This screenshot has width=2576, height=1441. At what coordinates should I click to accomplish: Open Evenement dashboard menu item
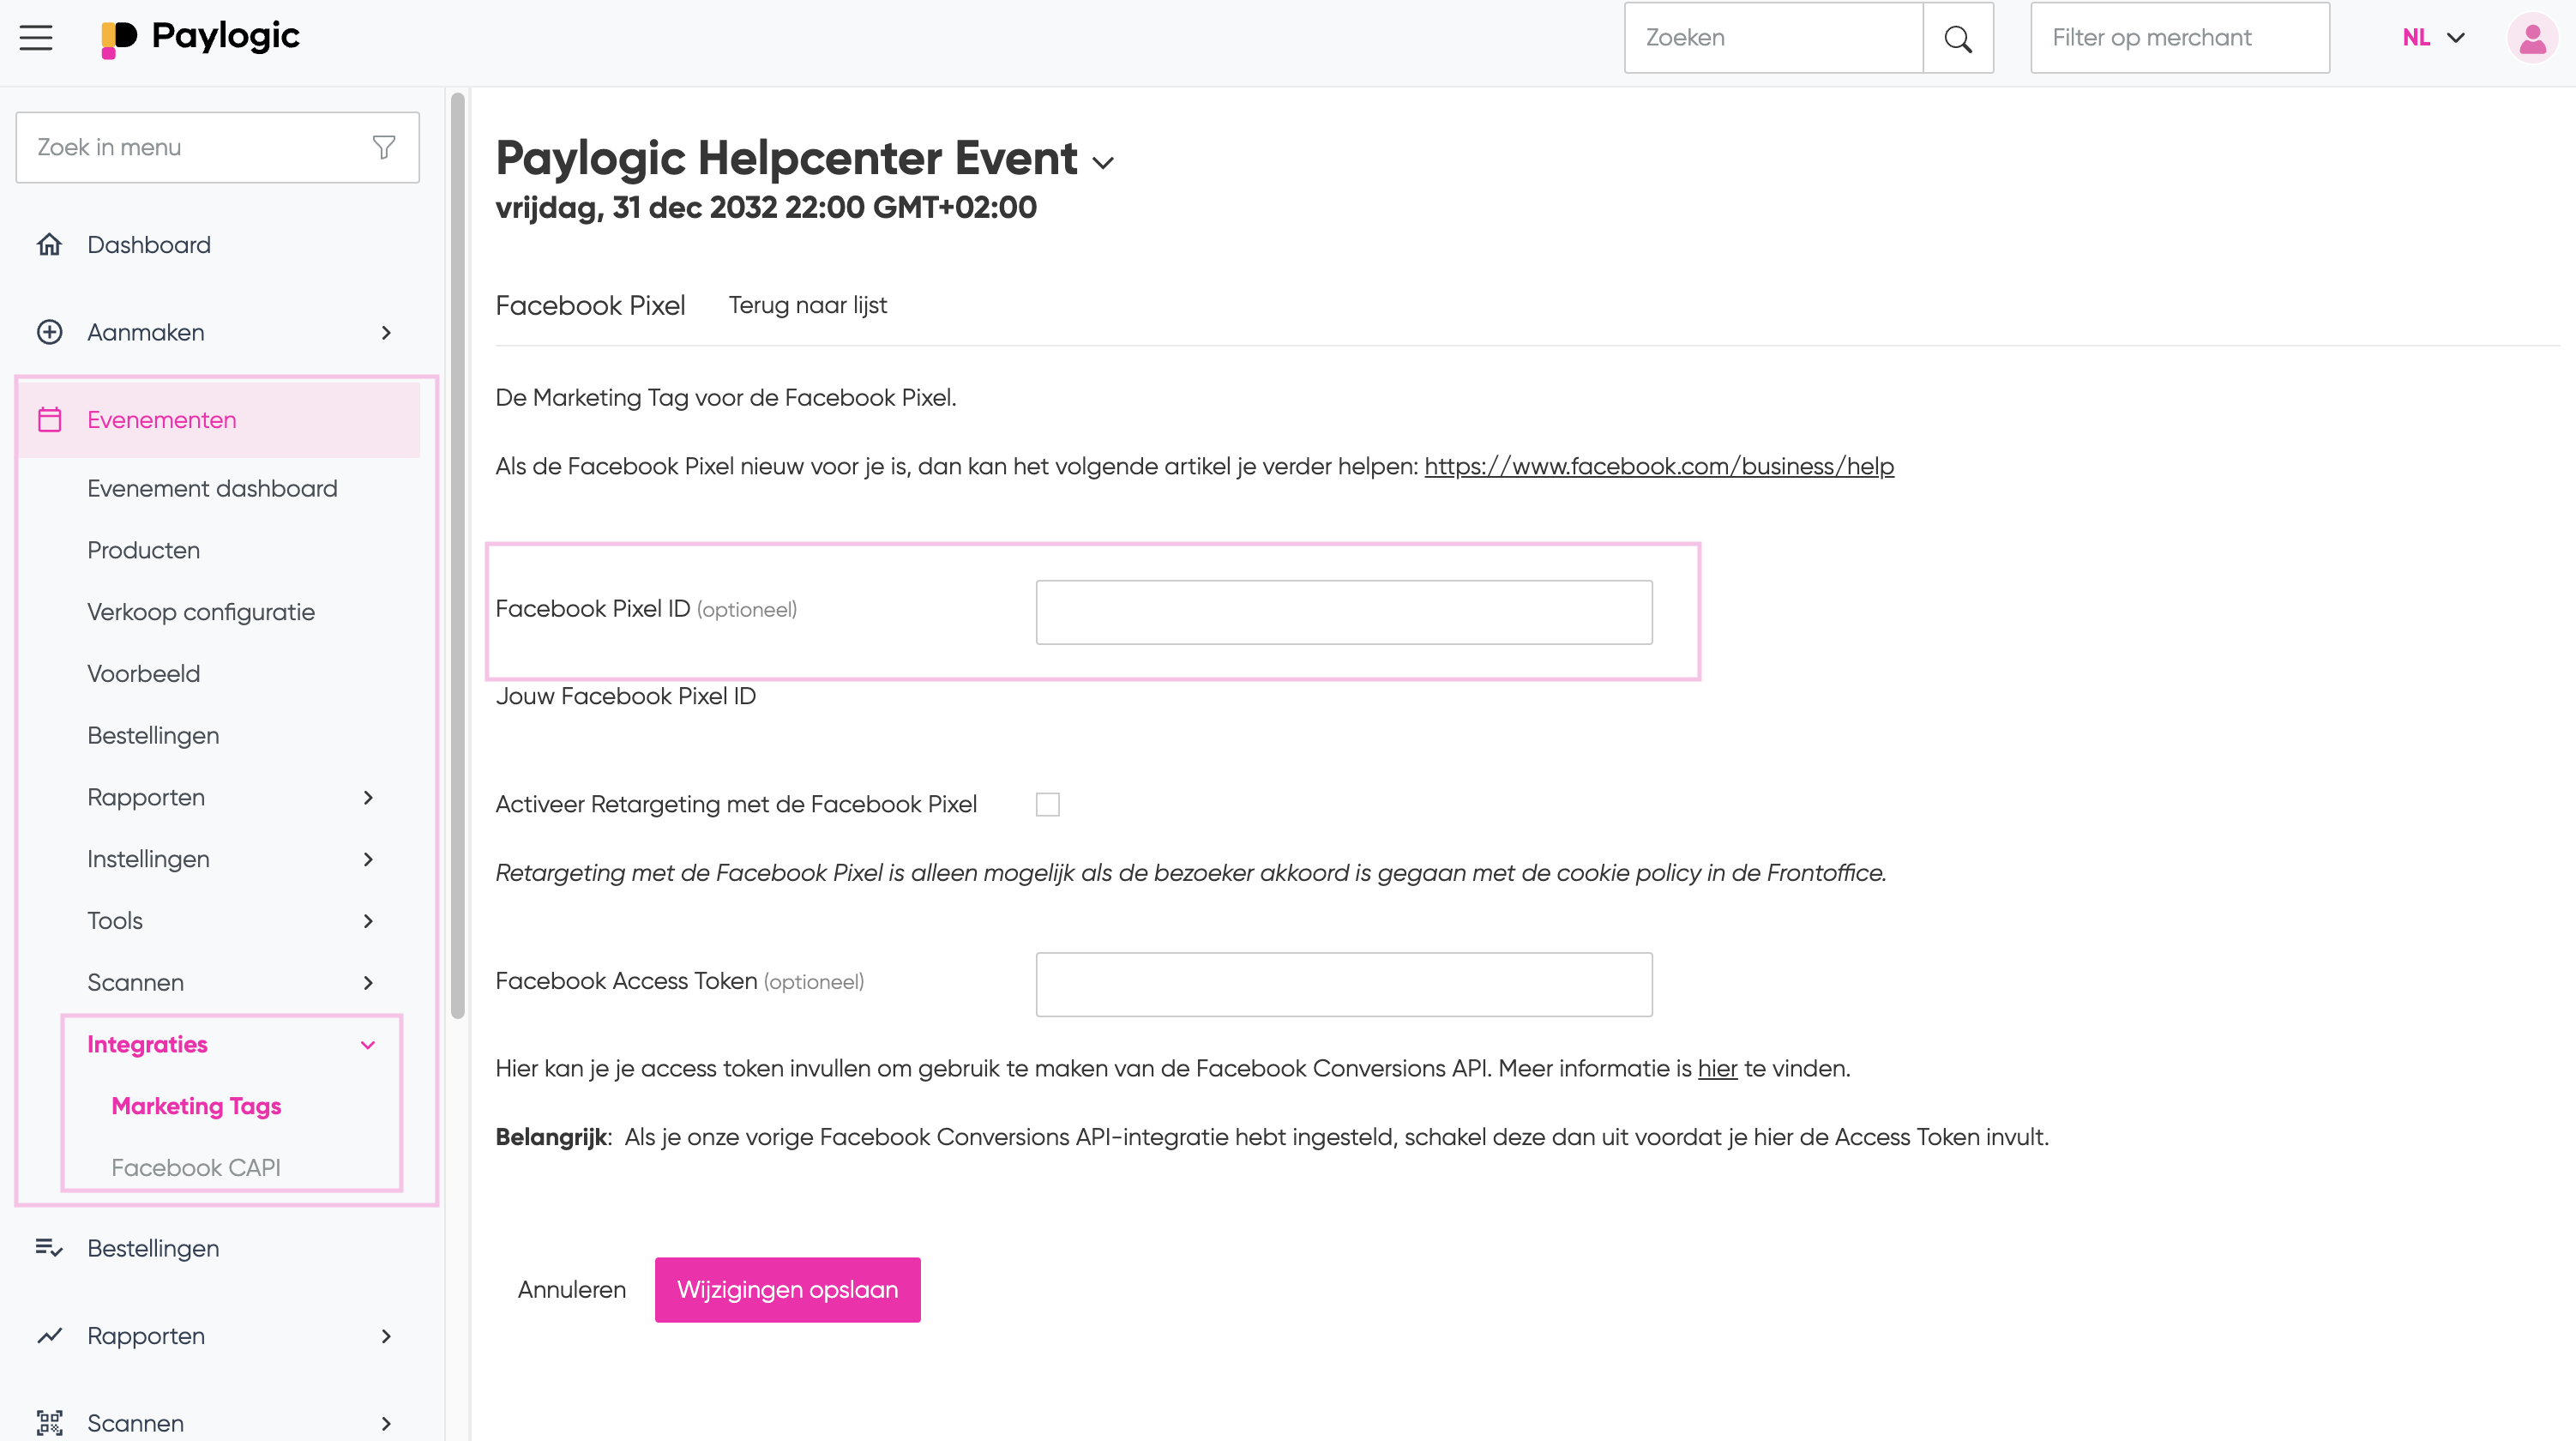click(x=212, y=489)
